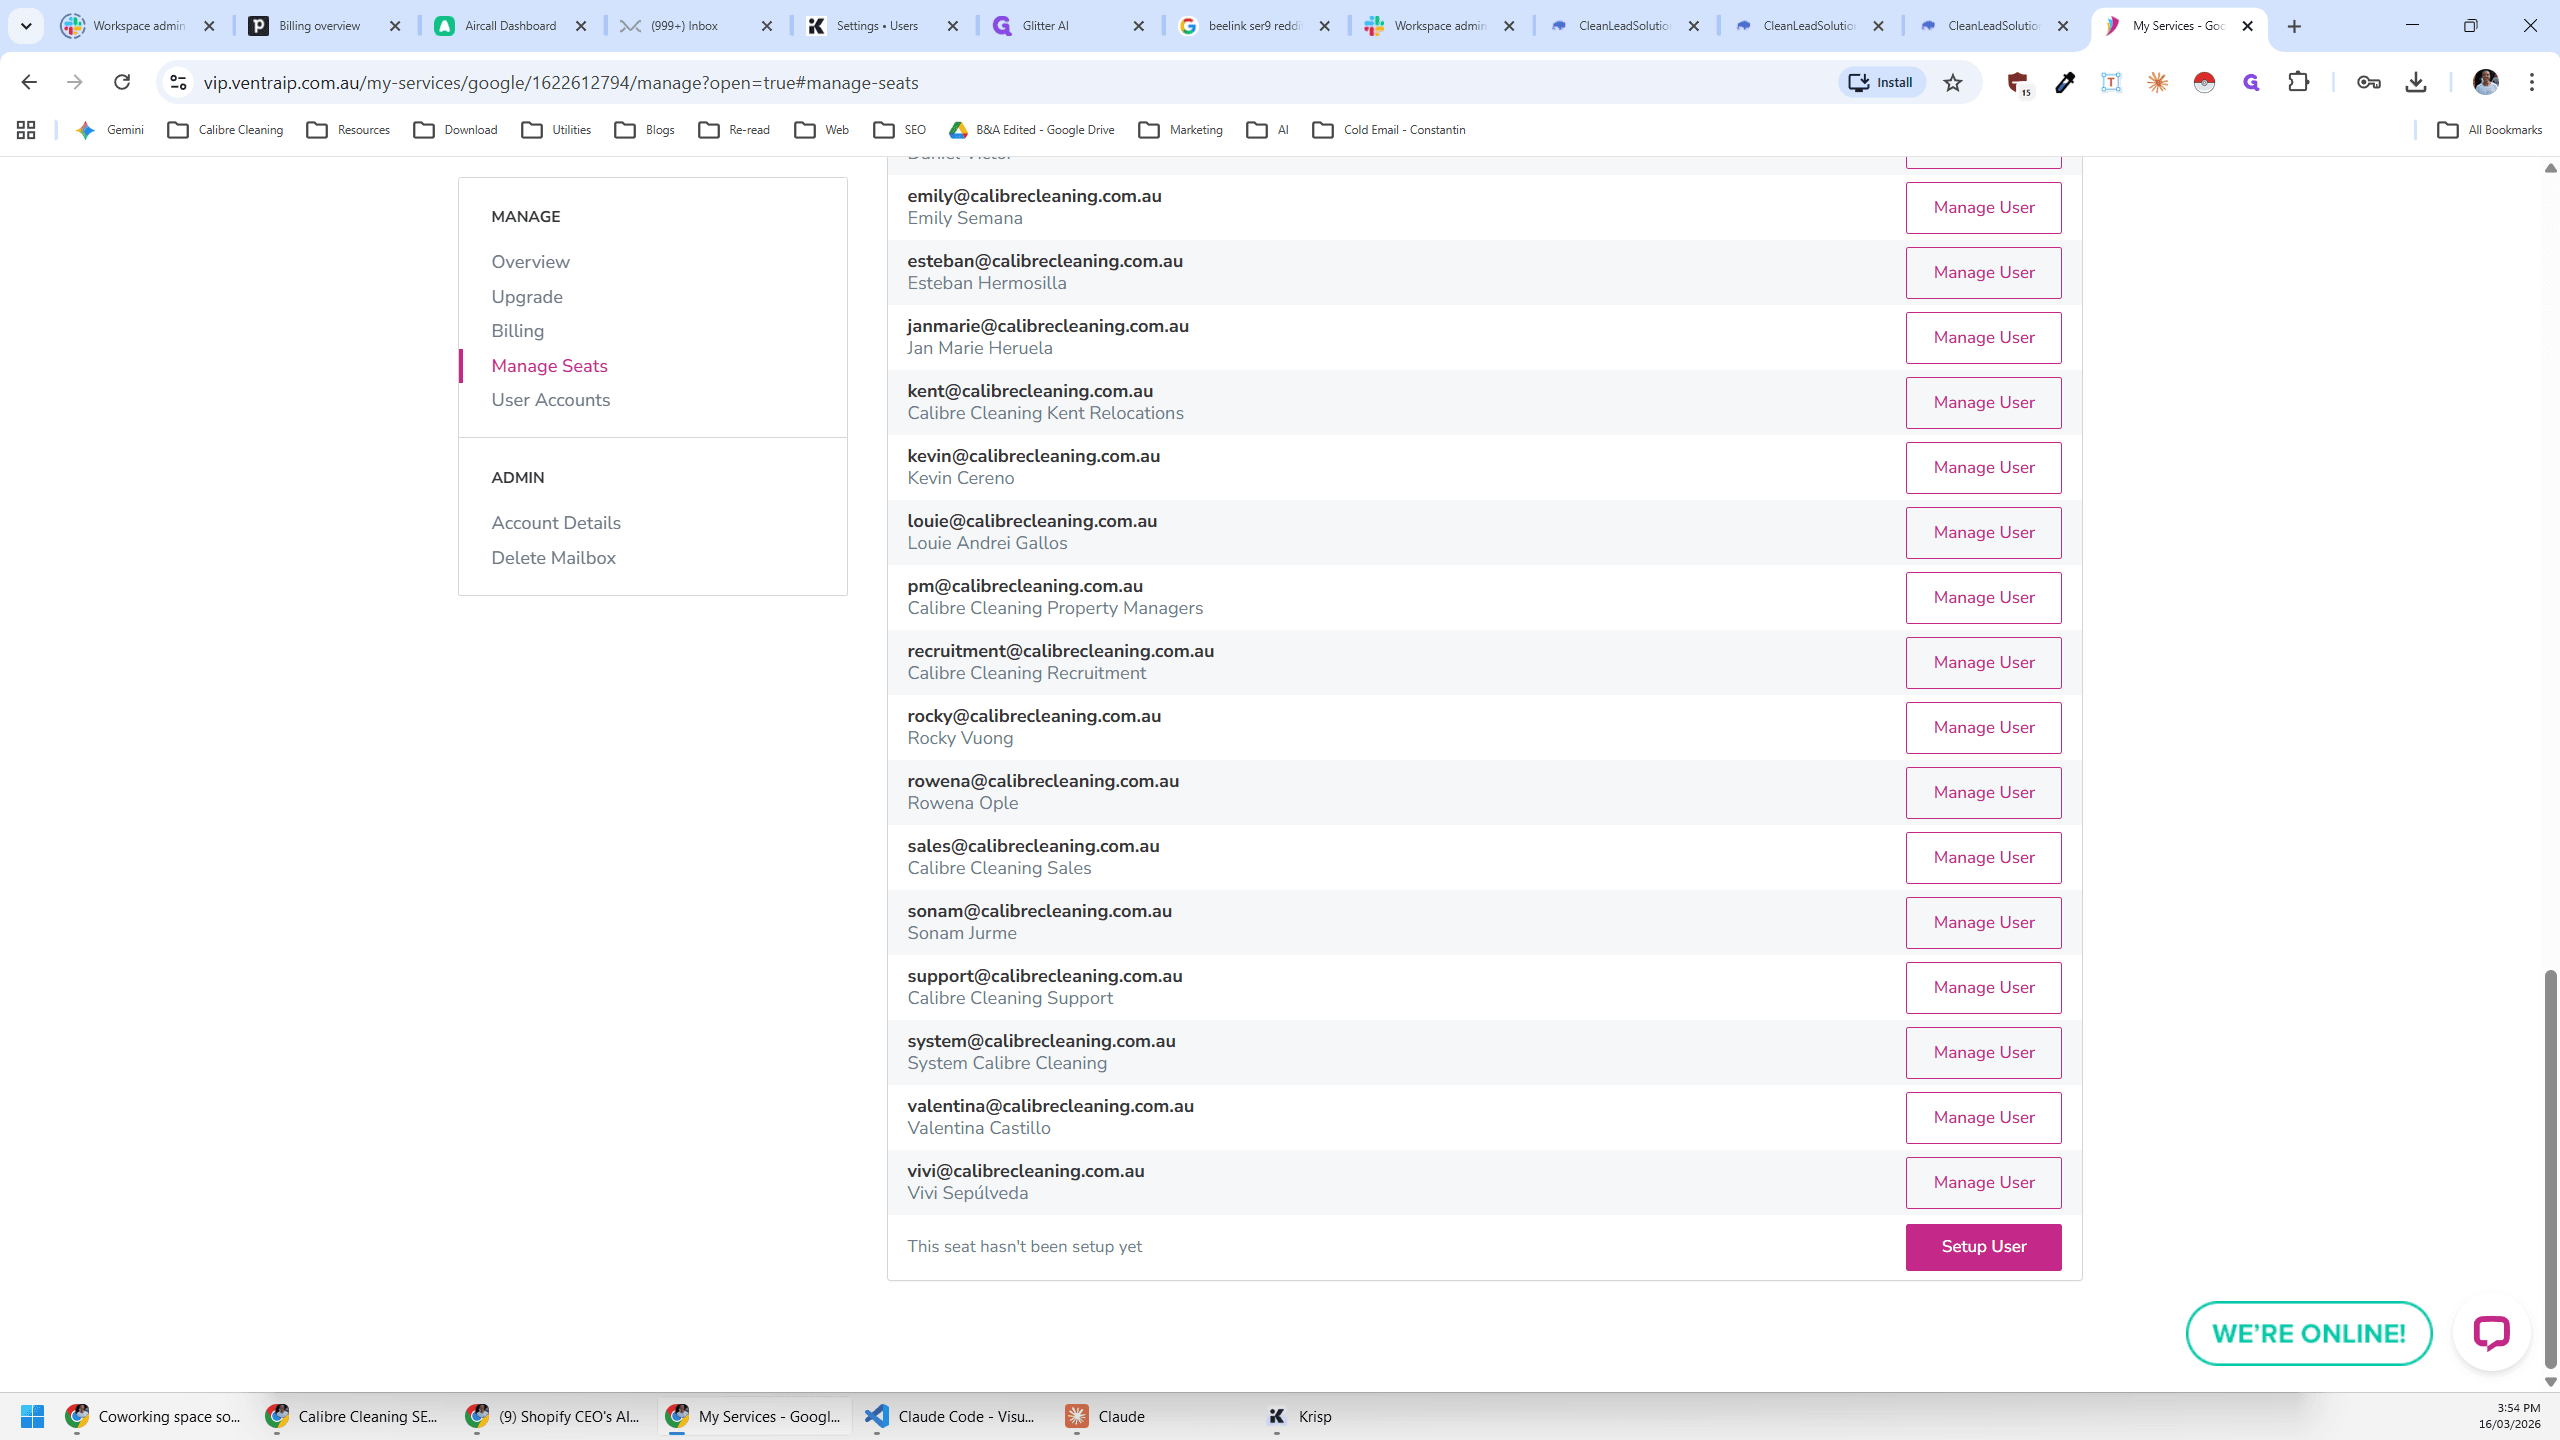Click the page vertical scrollbar thumb
2560x1440 pixels.
2550,1168
